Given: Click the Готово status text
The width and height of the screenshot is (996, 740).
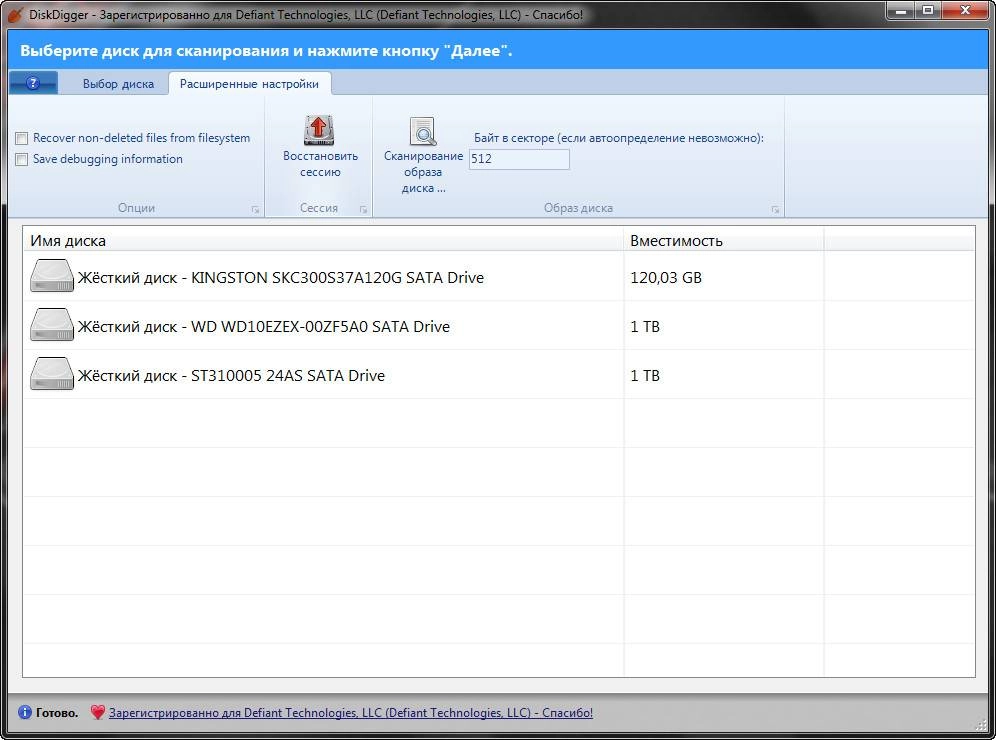Looking at the screenshot, I should pos(57,713).
